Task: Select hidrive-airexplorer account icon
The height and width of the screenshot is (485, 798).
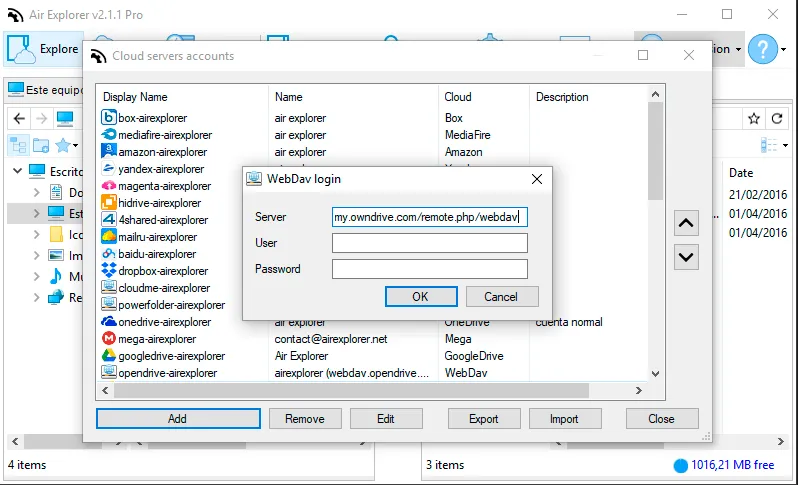Action: (108, 203)
